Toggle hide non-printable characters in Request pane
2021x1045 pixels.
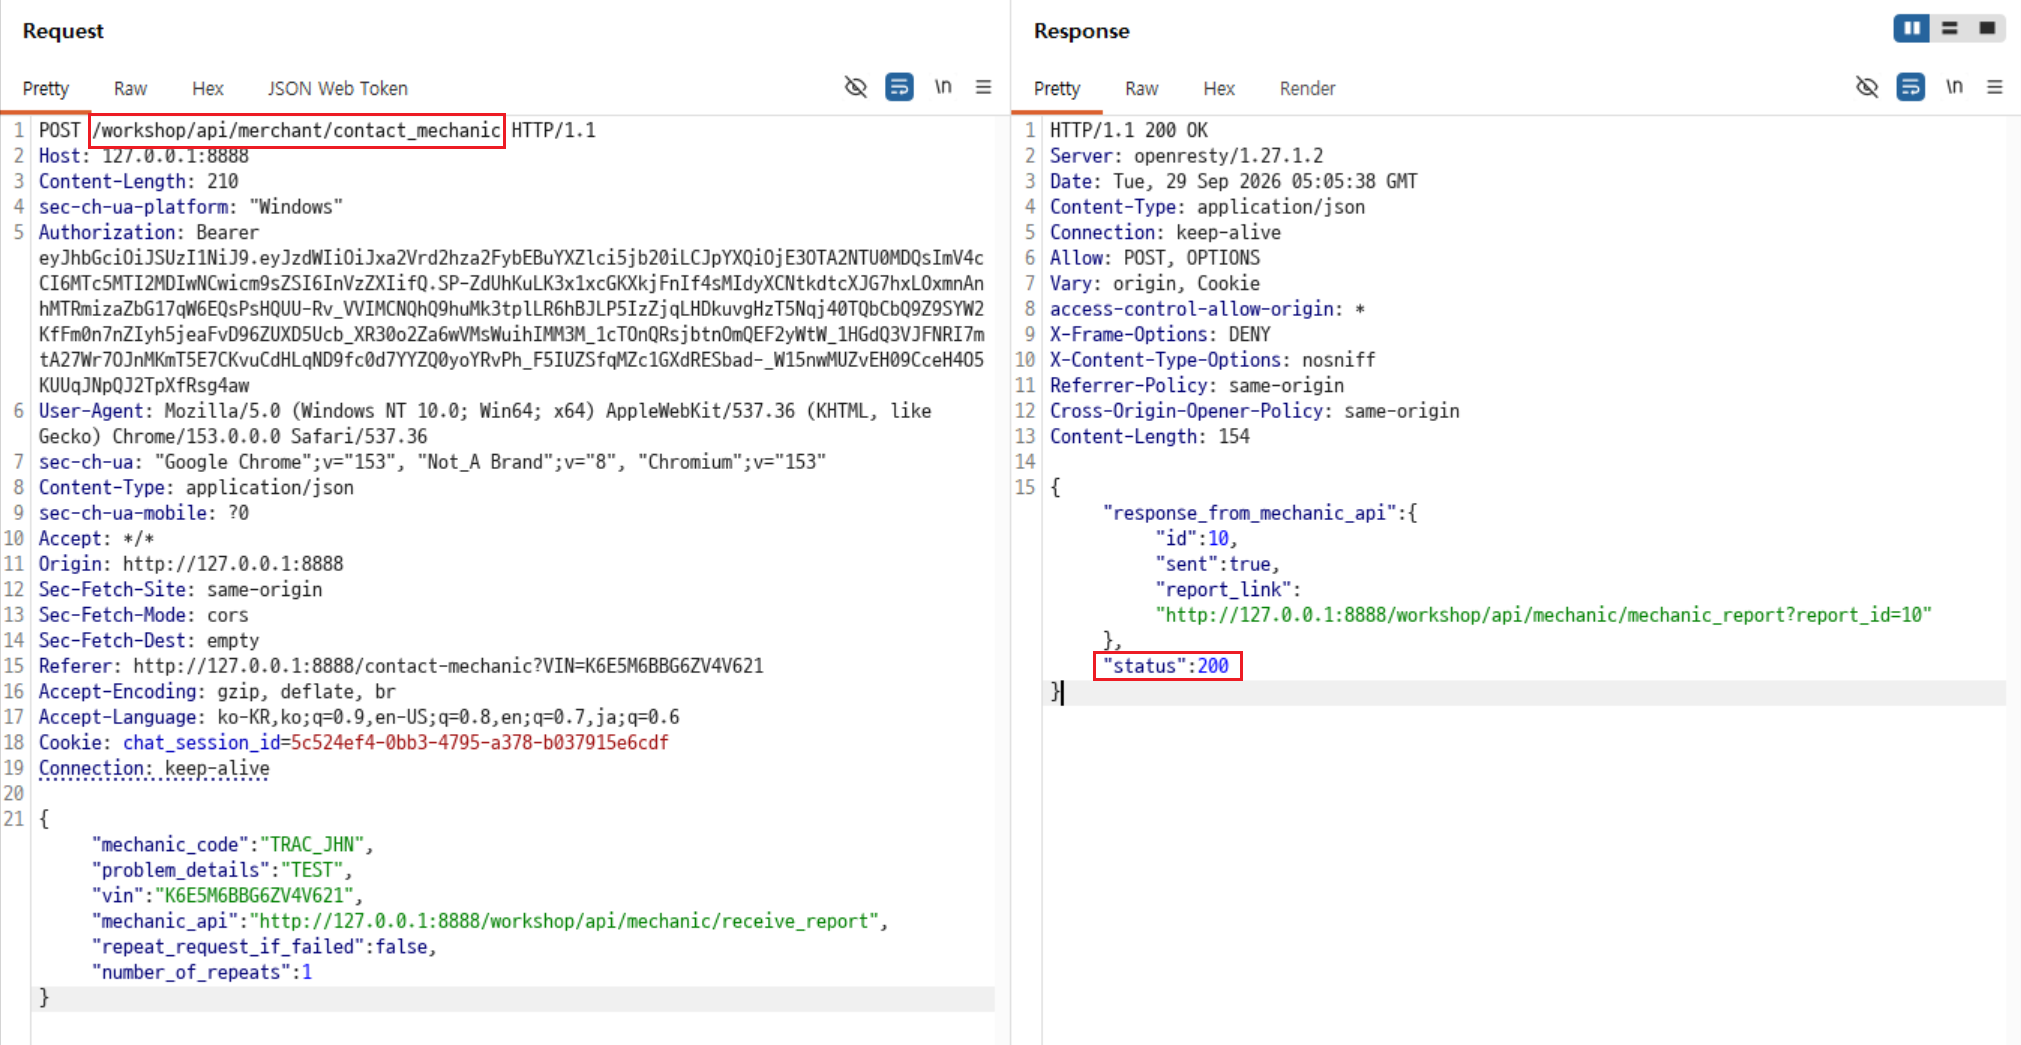855,87
